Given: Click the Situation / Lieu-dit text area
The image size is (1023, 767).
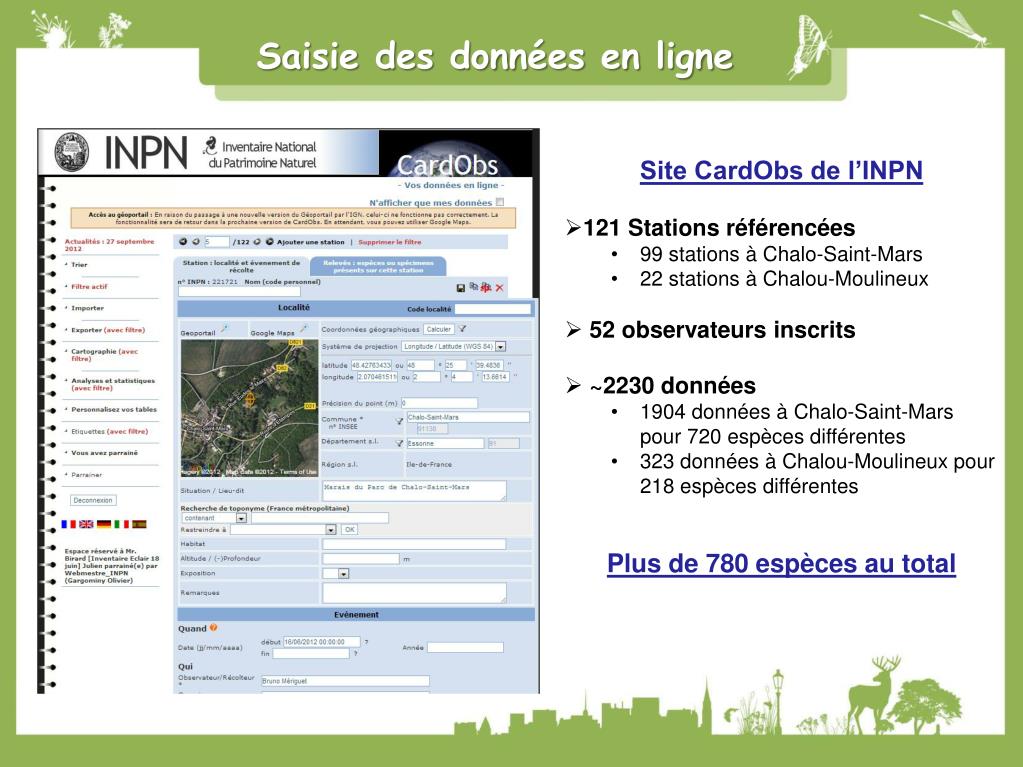Looking at the screenshot, I should 414,490.
